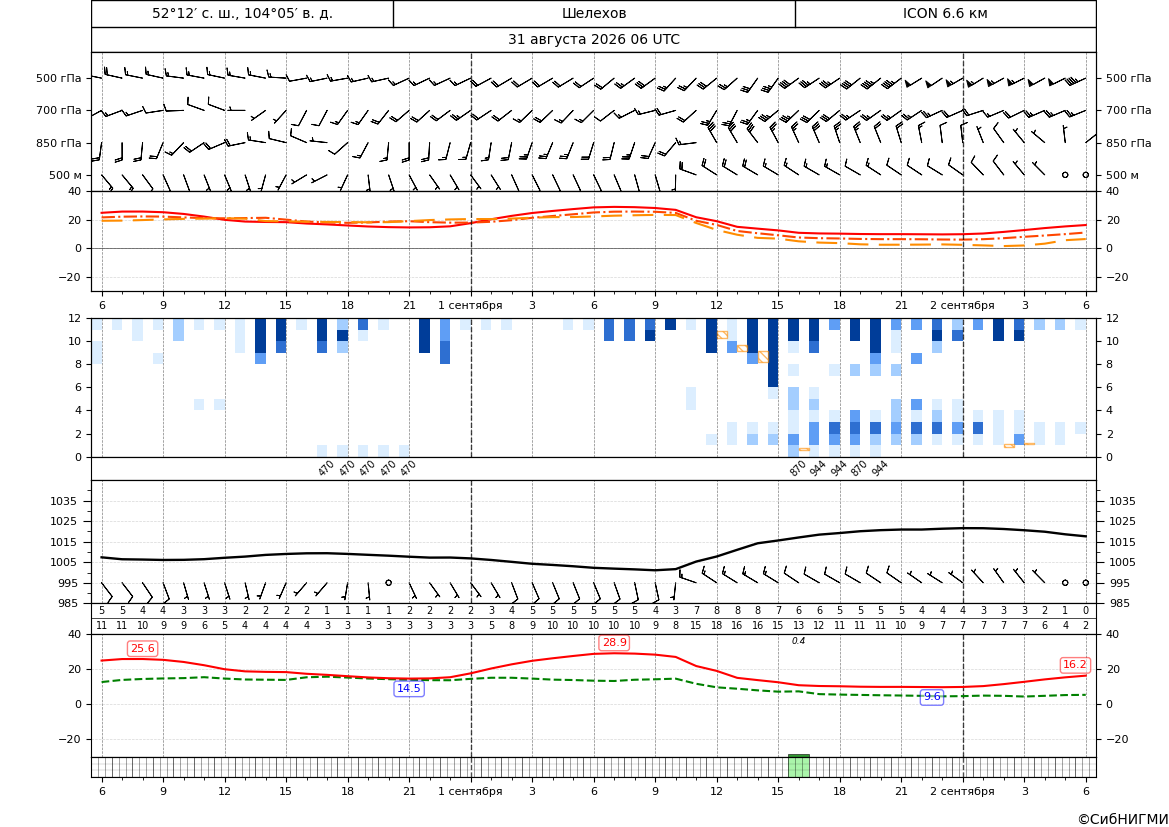Click the 16.2 red end temperature label
The height and width of the screenshot is (827, 1169).
click(1074, 664)
